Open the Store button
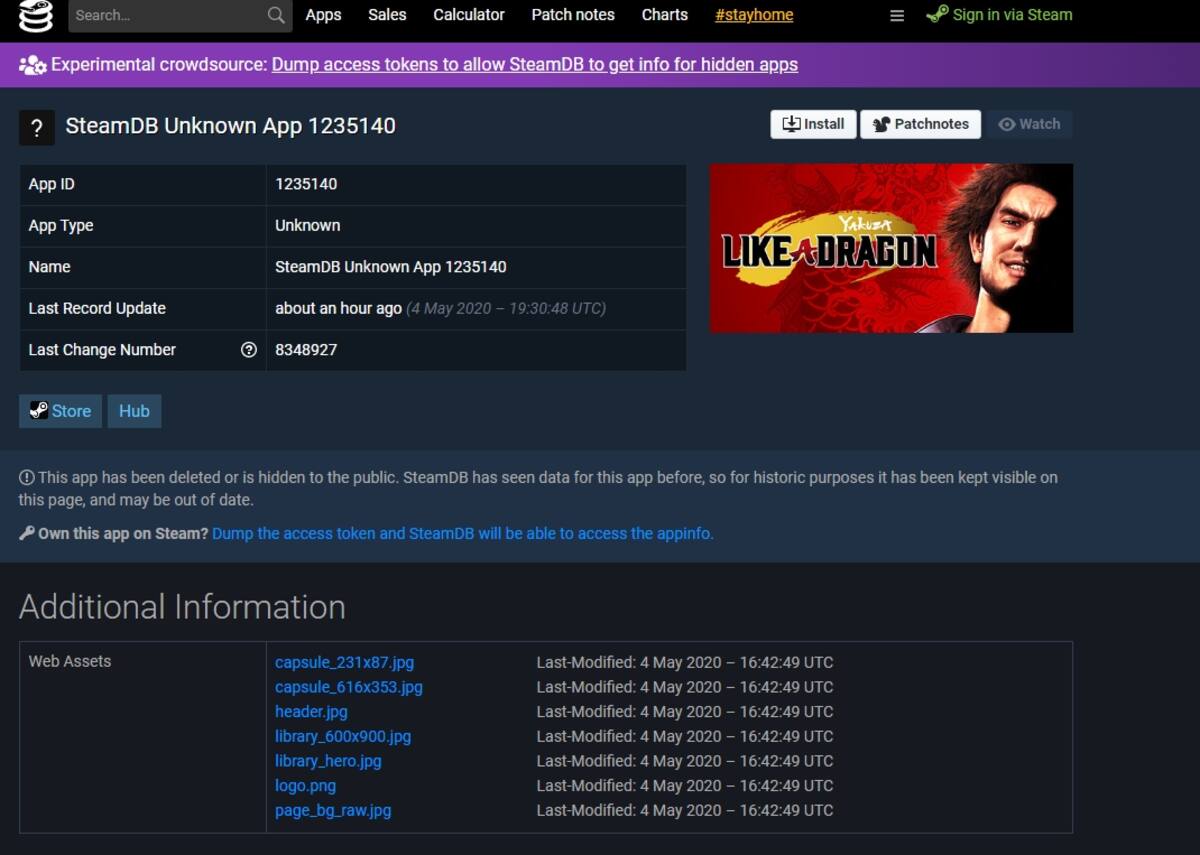 60,411
